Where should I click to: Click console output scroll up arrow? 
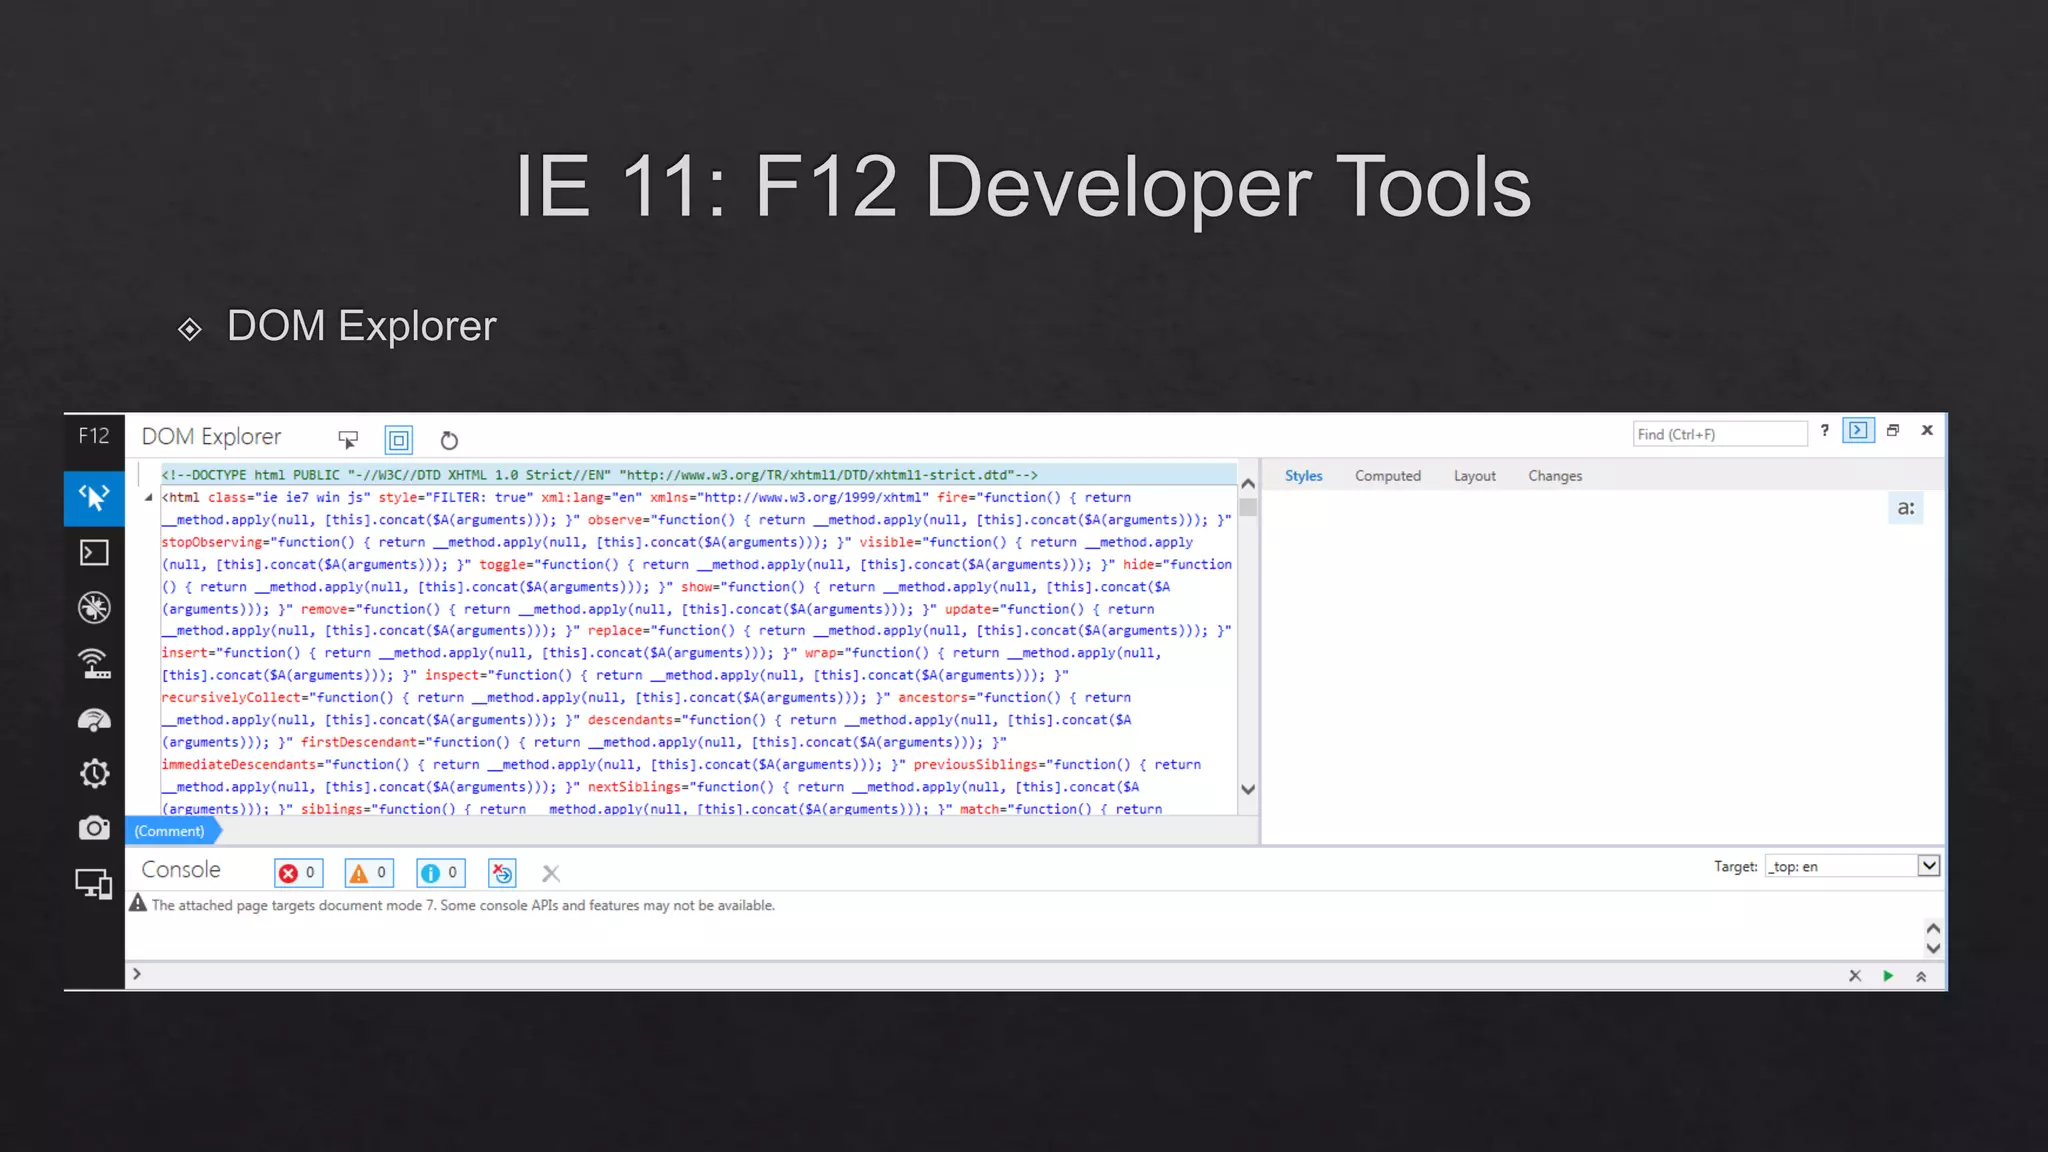tap(1933, 928)
